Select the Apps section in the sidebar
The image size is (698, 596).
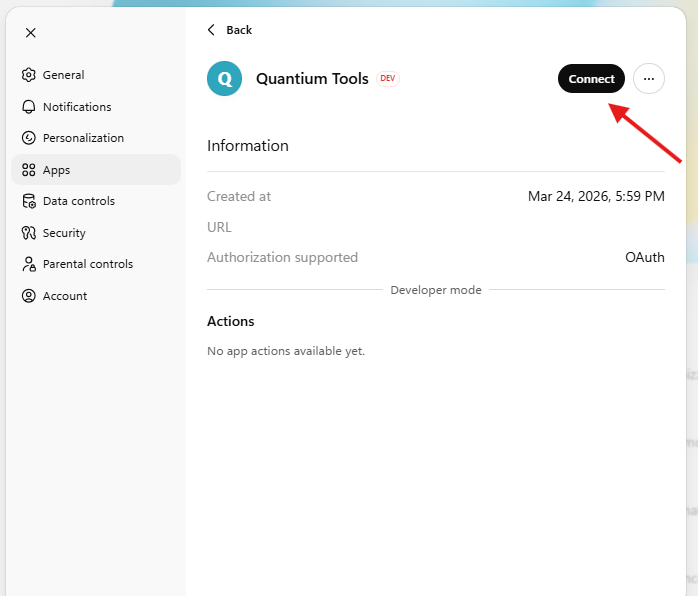[x=96, y=170]
